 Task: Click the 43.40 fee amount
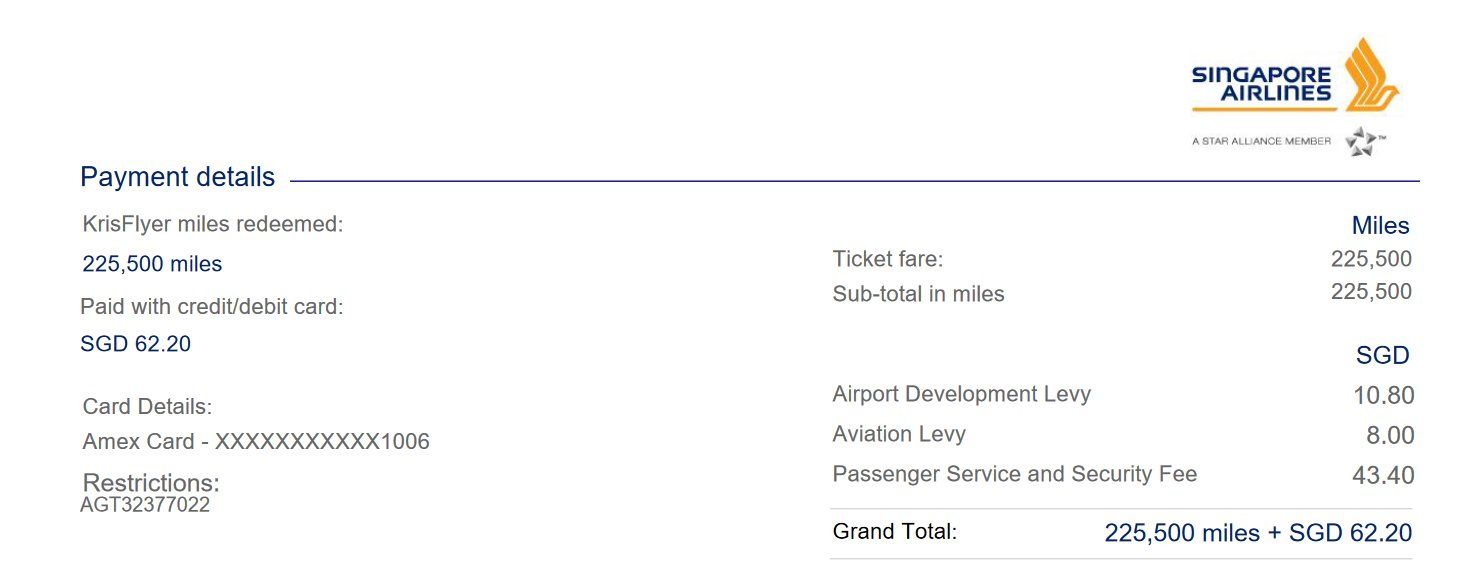coord(1383,475)
